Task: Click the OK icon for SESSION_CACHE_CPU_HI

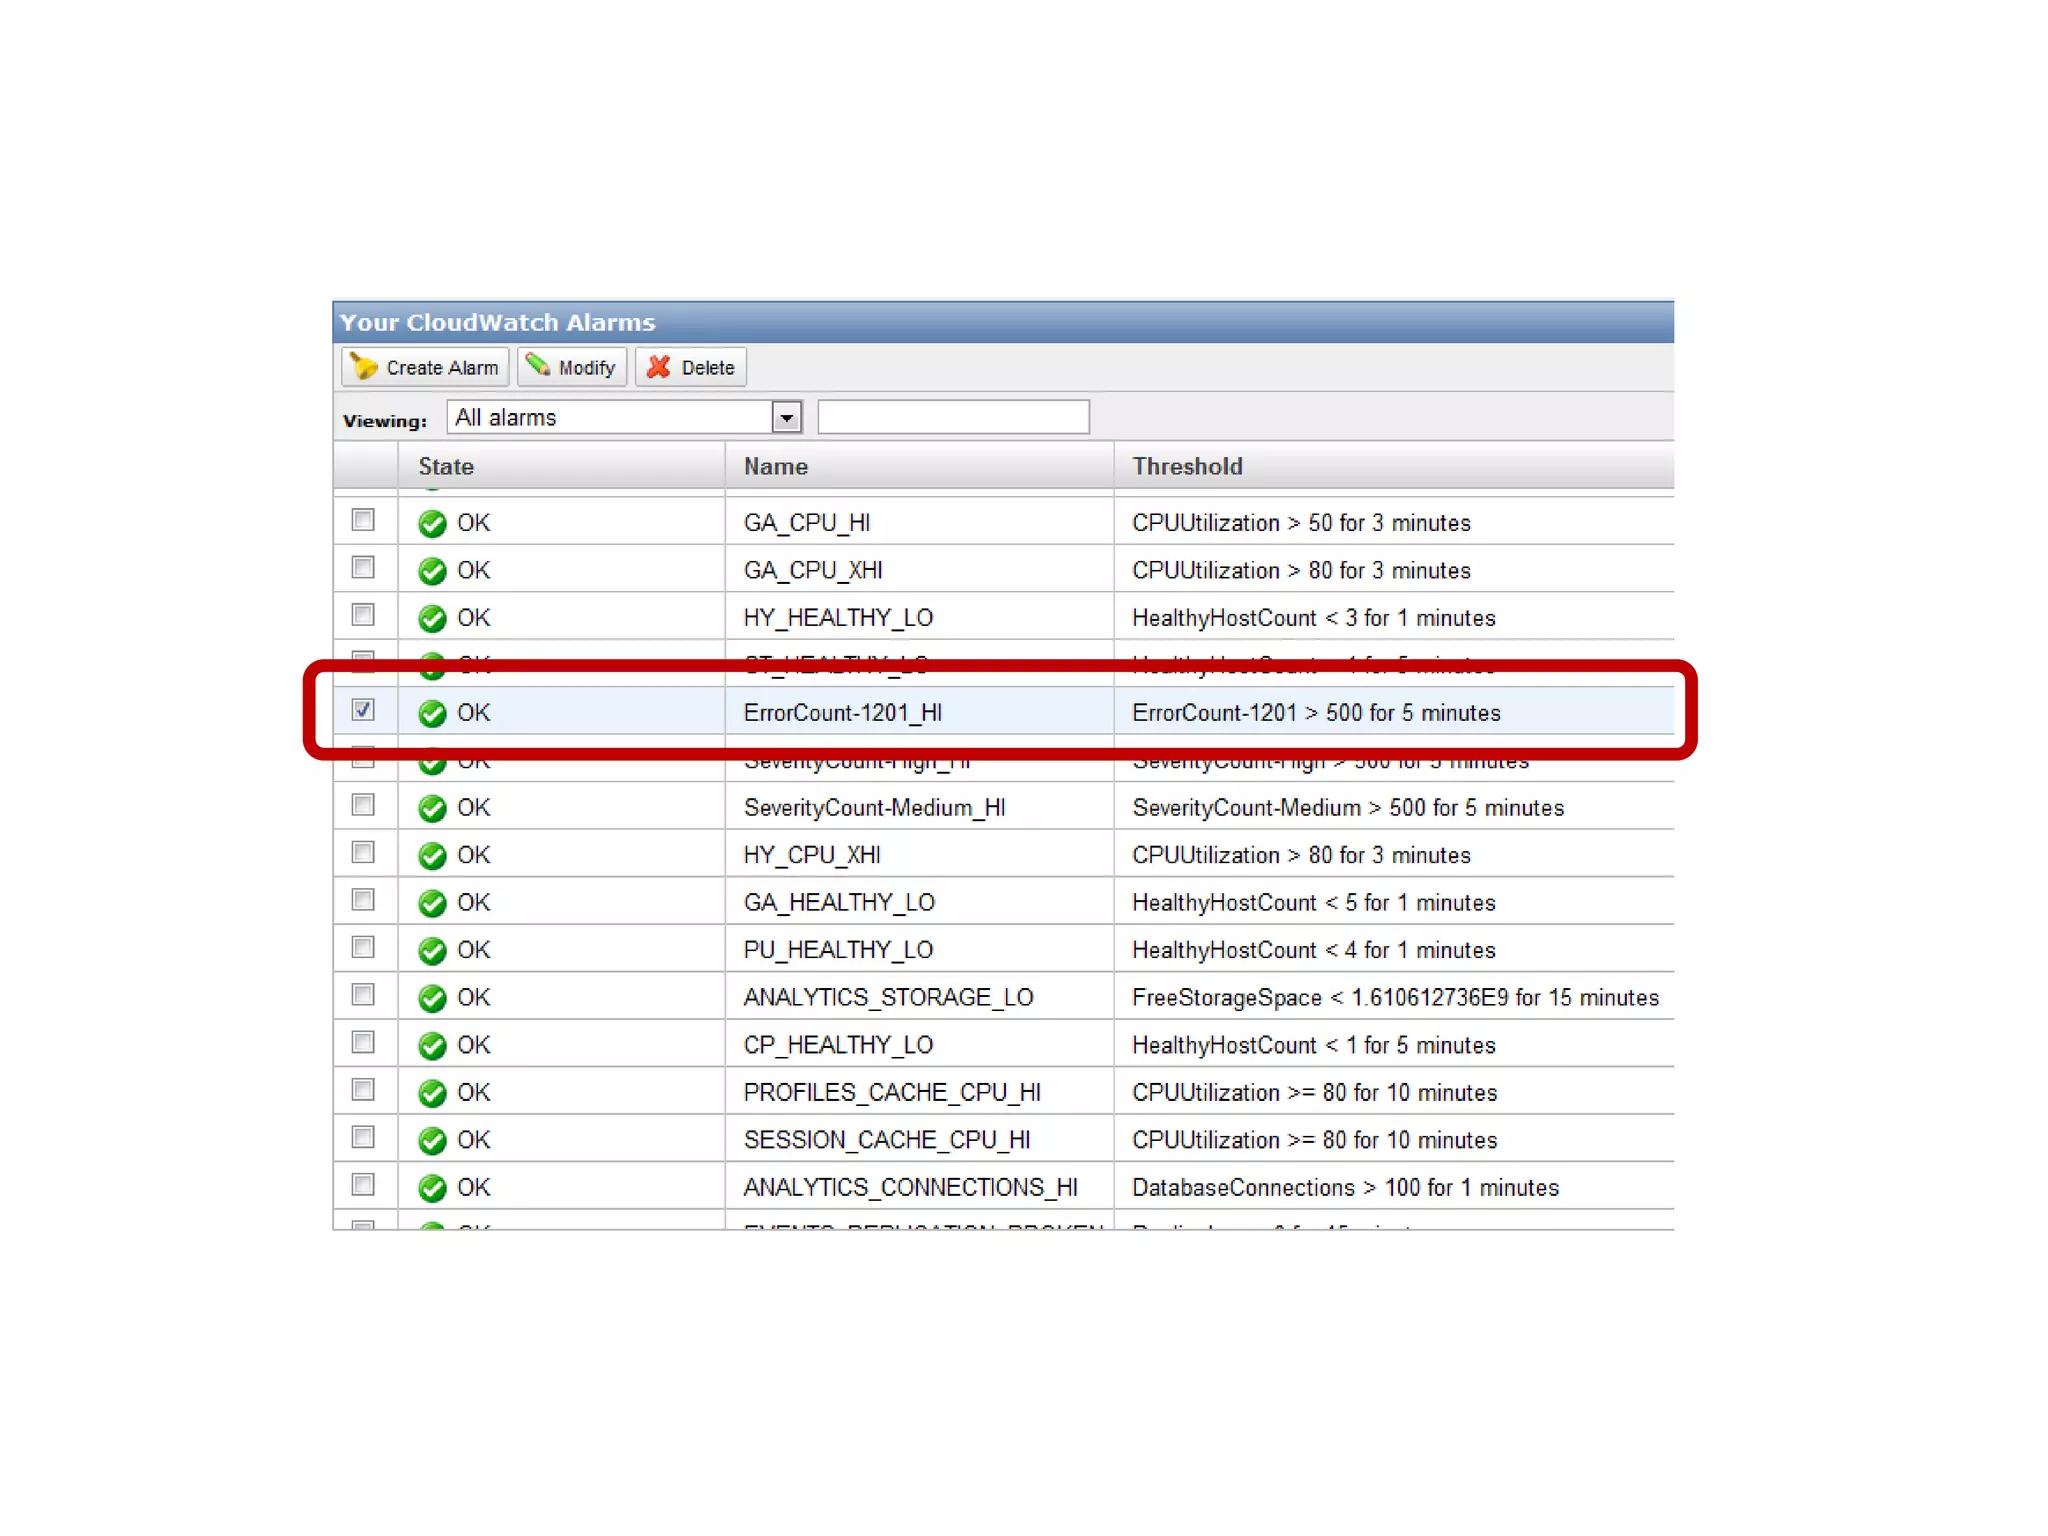Action: pyautogui.click(x=432, y=1140)
